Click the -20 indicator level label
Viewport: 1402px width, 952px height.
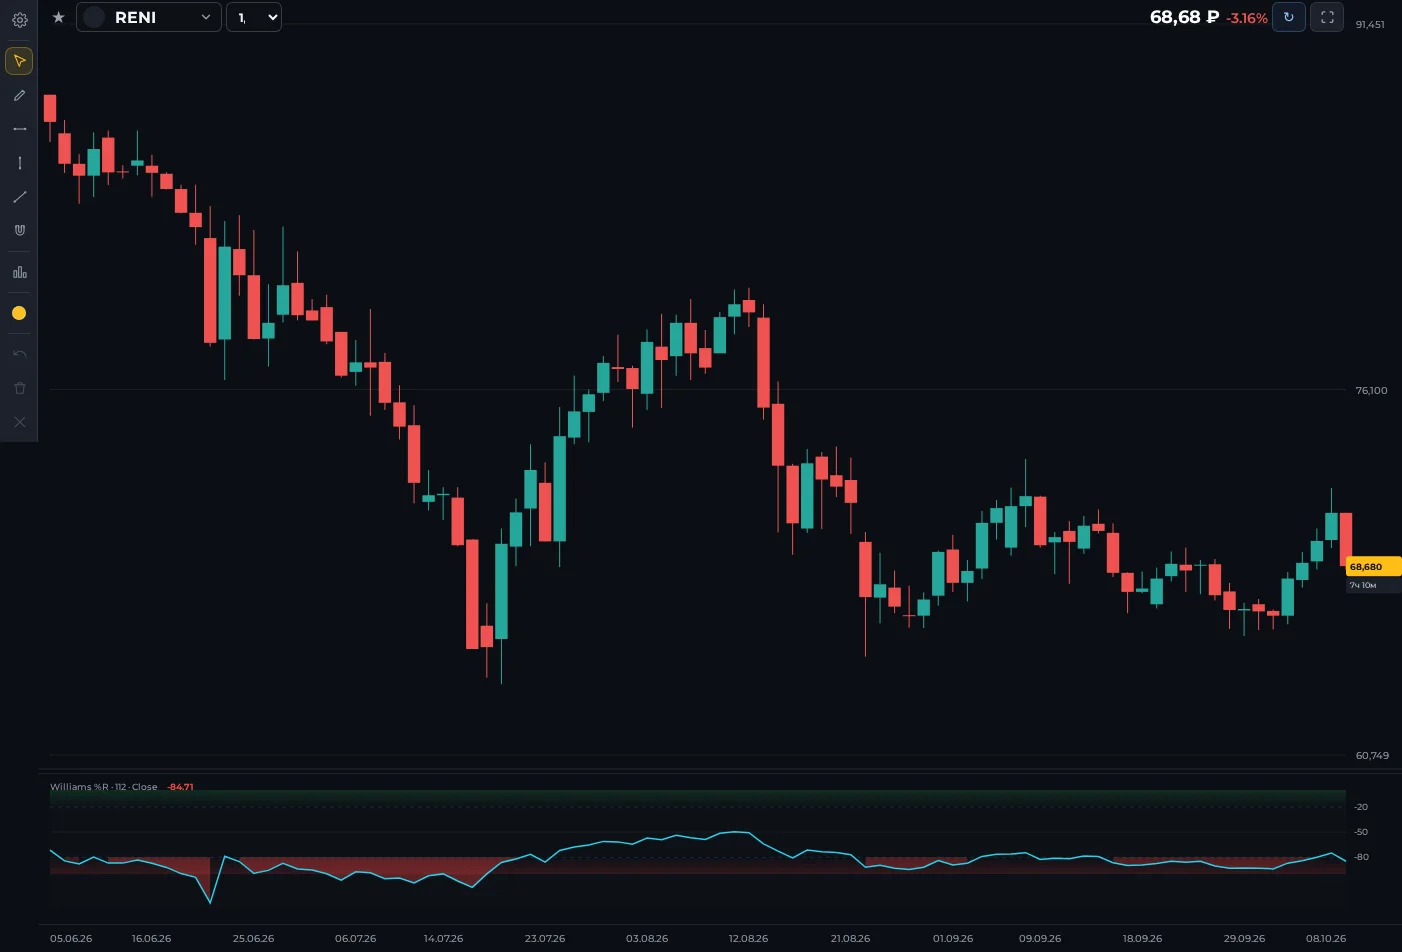tap(1361, 806)
